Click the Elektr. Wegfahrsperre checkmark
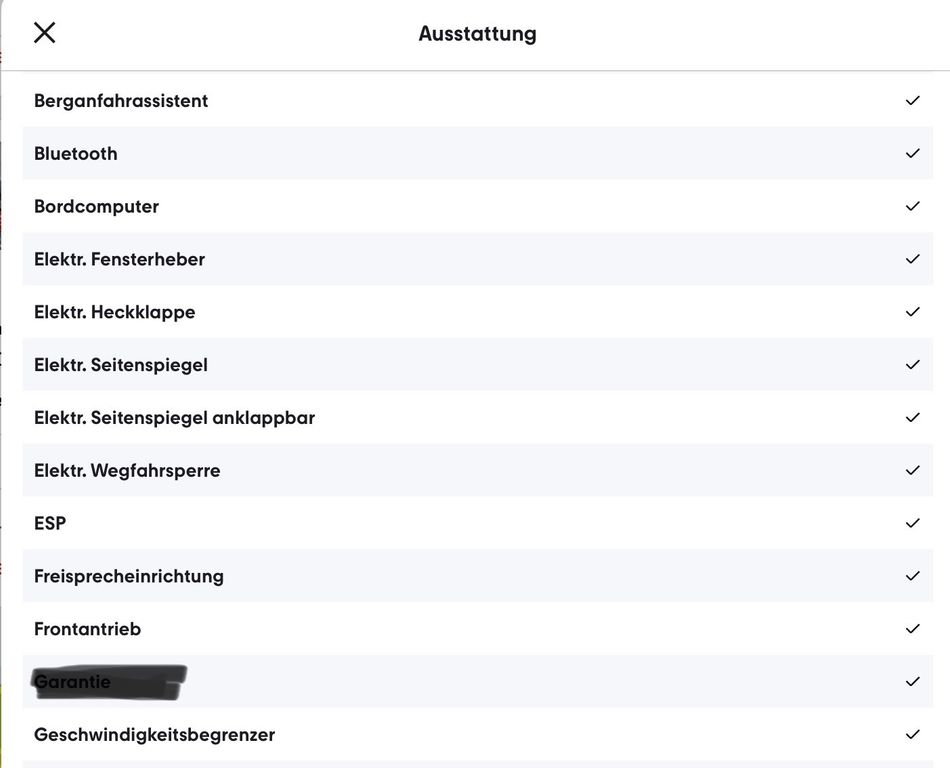 coord(912,471)
